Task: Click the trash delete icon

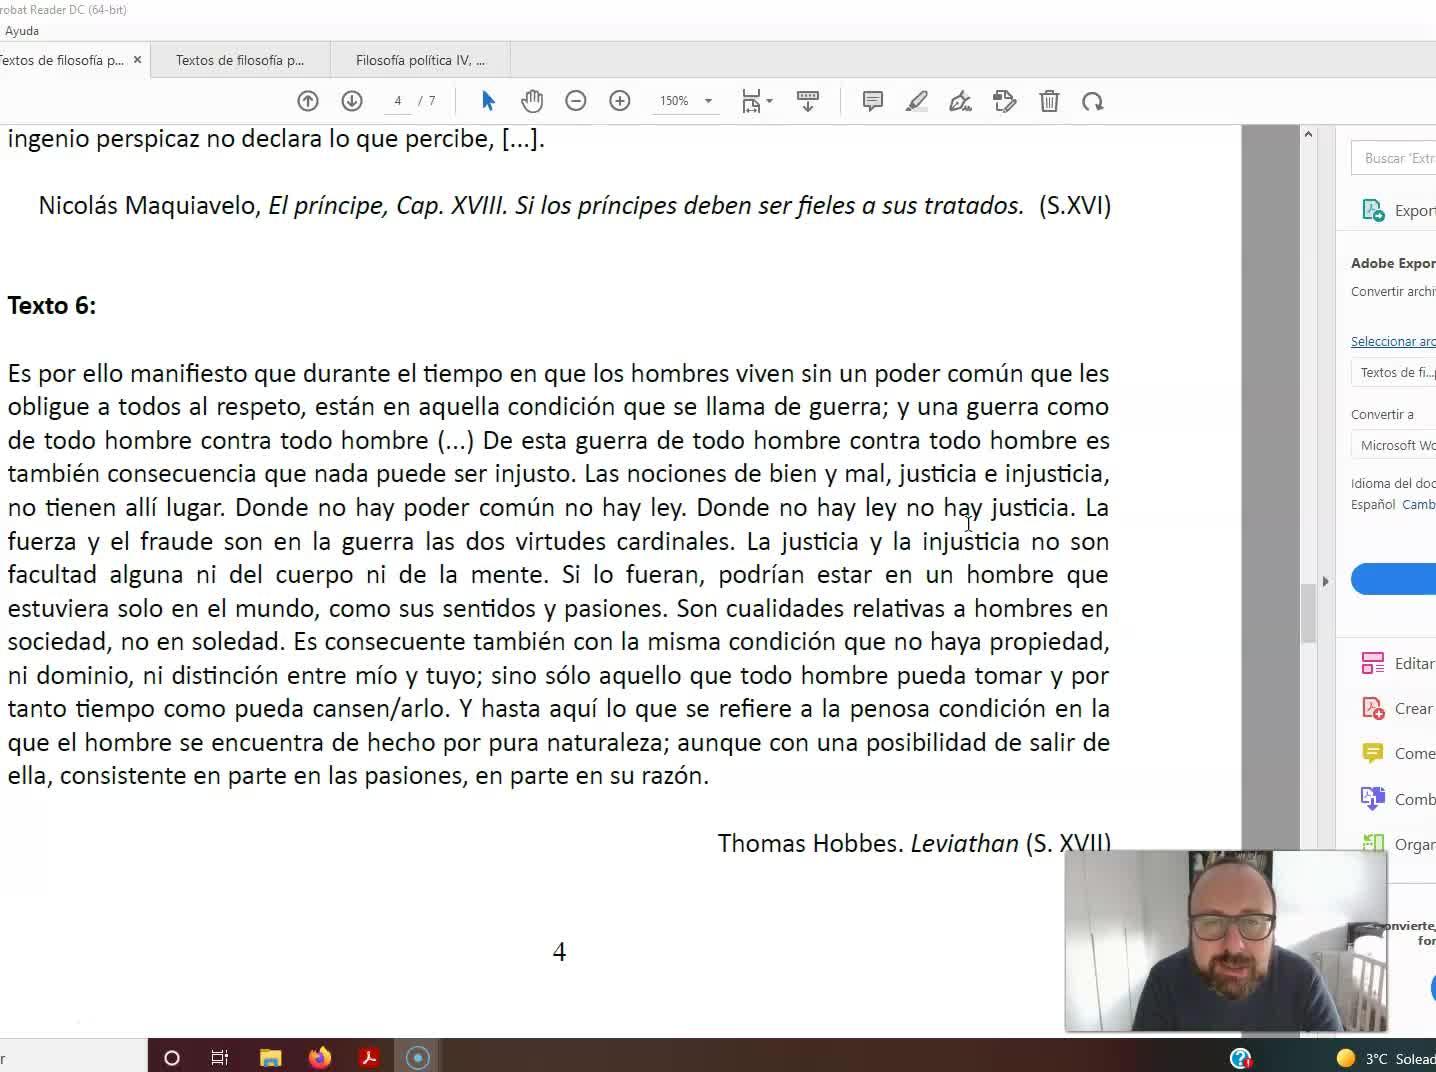Action: point(1049,101)
